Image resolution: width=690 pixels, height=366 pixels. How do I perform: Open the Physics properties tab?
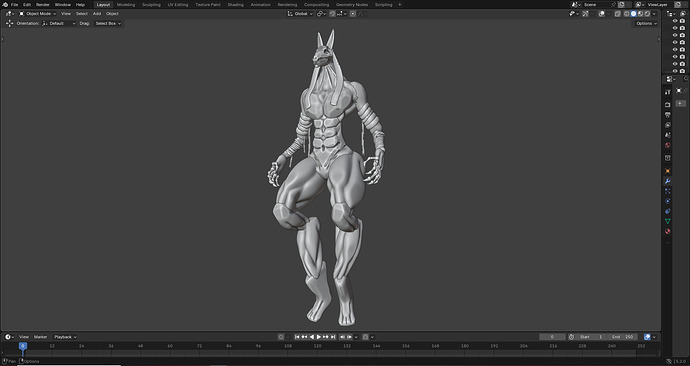pyautogui.click(x=668, y=201)
